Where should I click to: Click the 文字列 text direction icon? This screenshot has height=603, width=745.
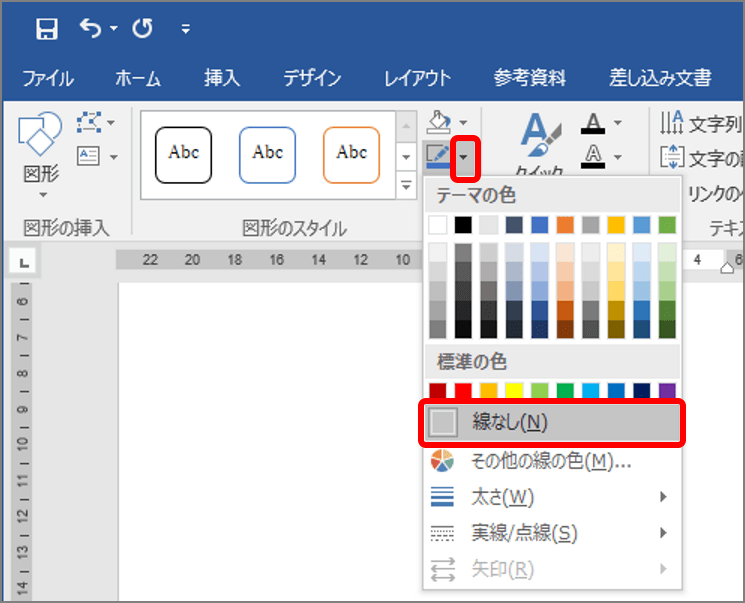click(672, 123)
